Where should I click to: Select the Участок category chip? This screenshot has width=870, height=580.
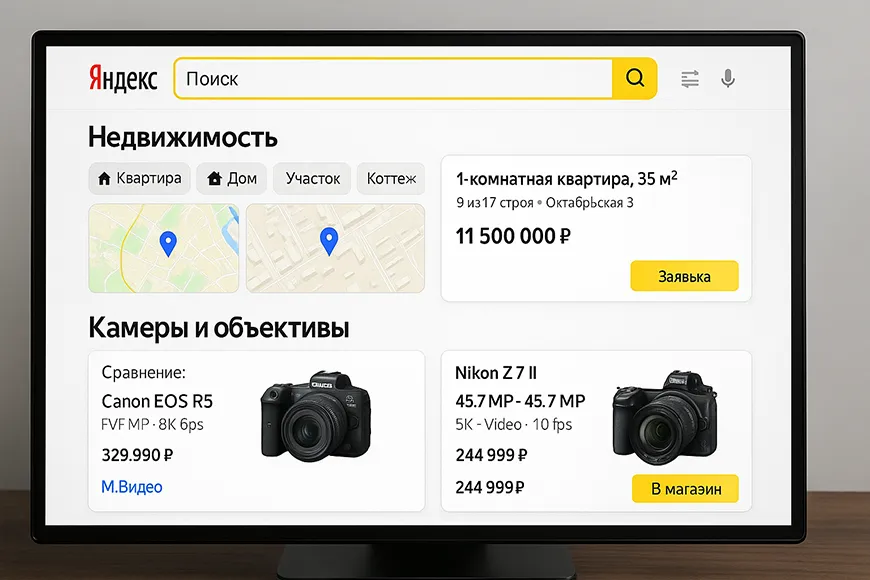[x=312, y=178]
